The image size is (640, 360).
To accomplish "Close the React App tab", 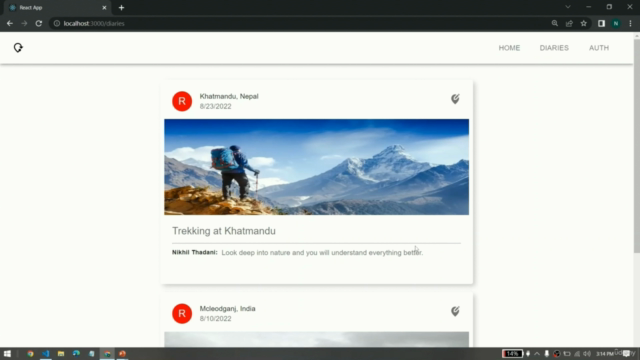I will (104, 8).
